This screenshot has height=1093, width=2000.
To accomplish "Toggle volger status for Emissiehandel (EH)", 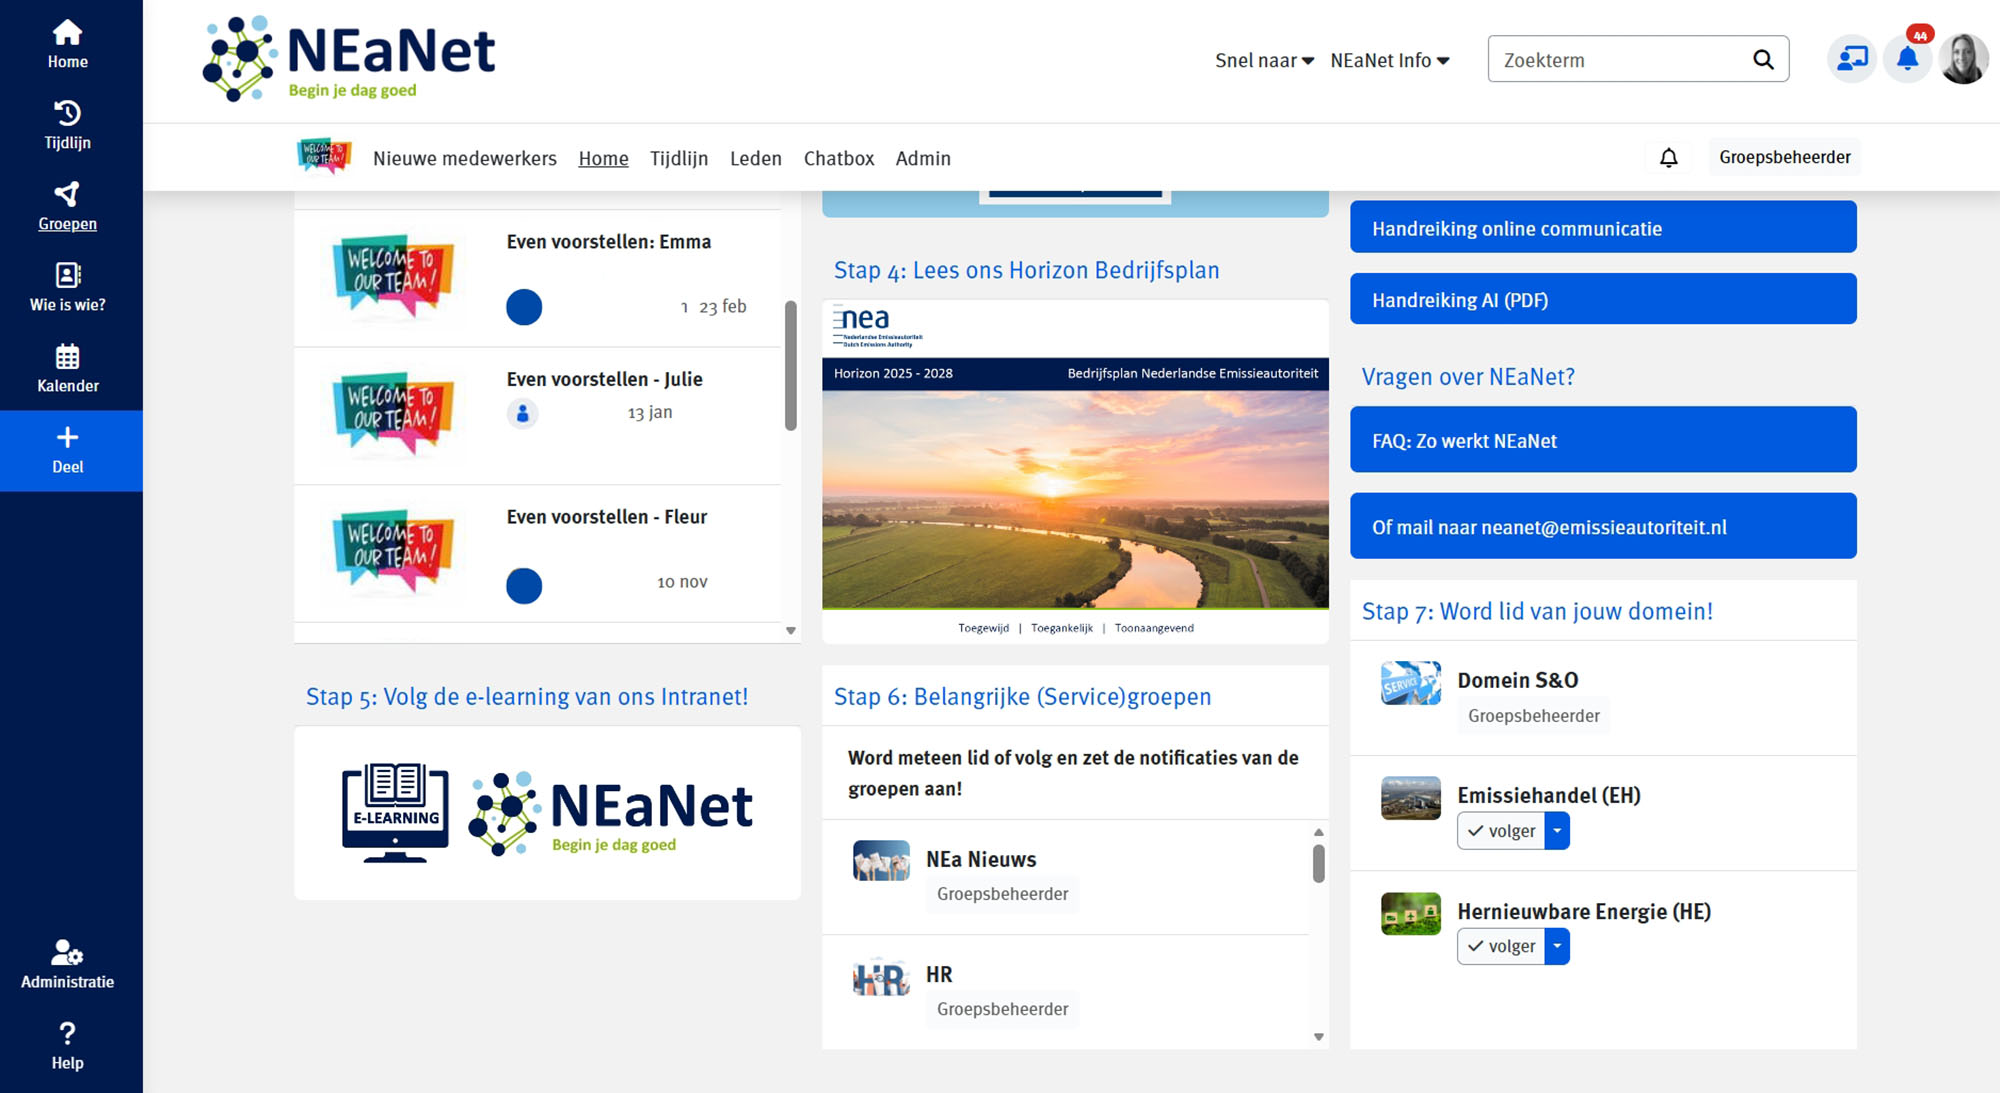I will [x=1501, y=831].
